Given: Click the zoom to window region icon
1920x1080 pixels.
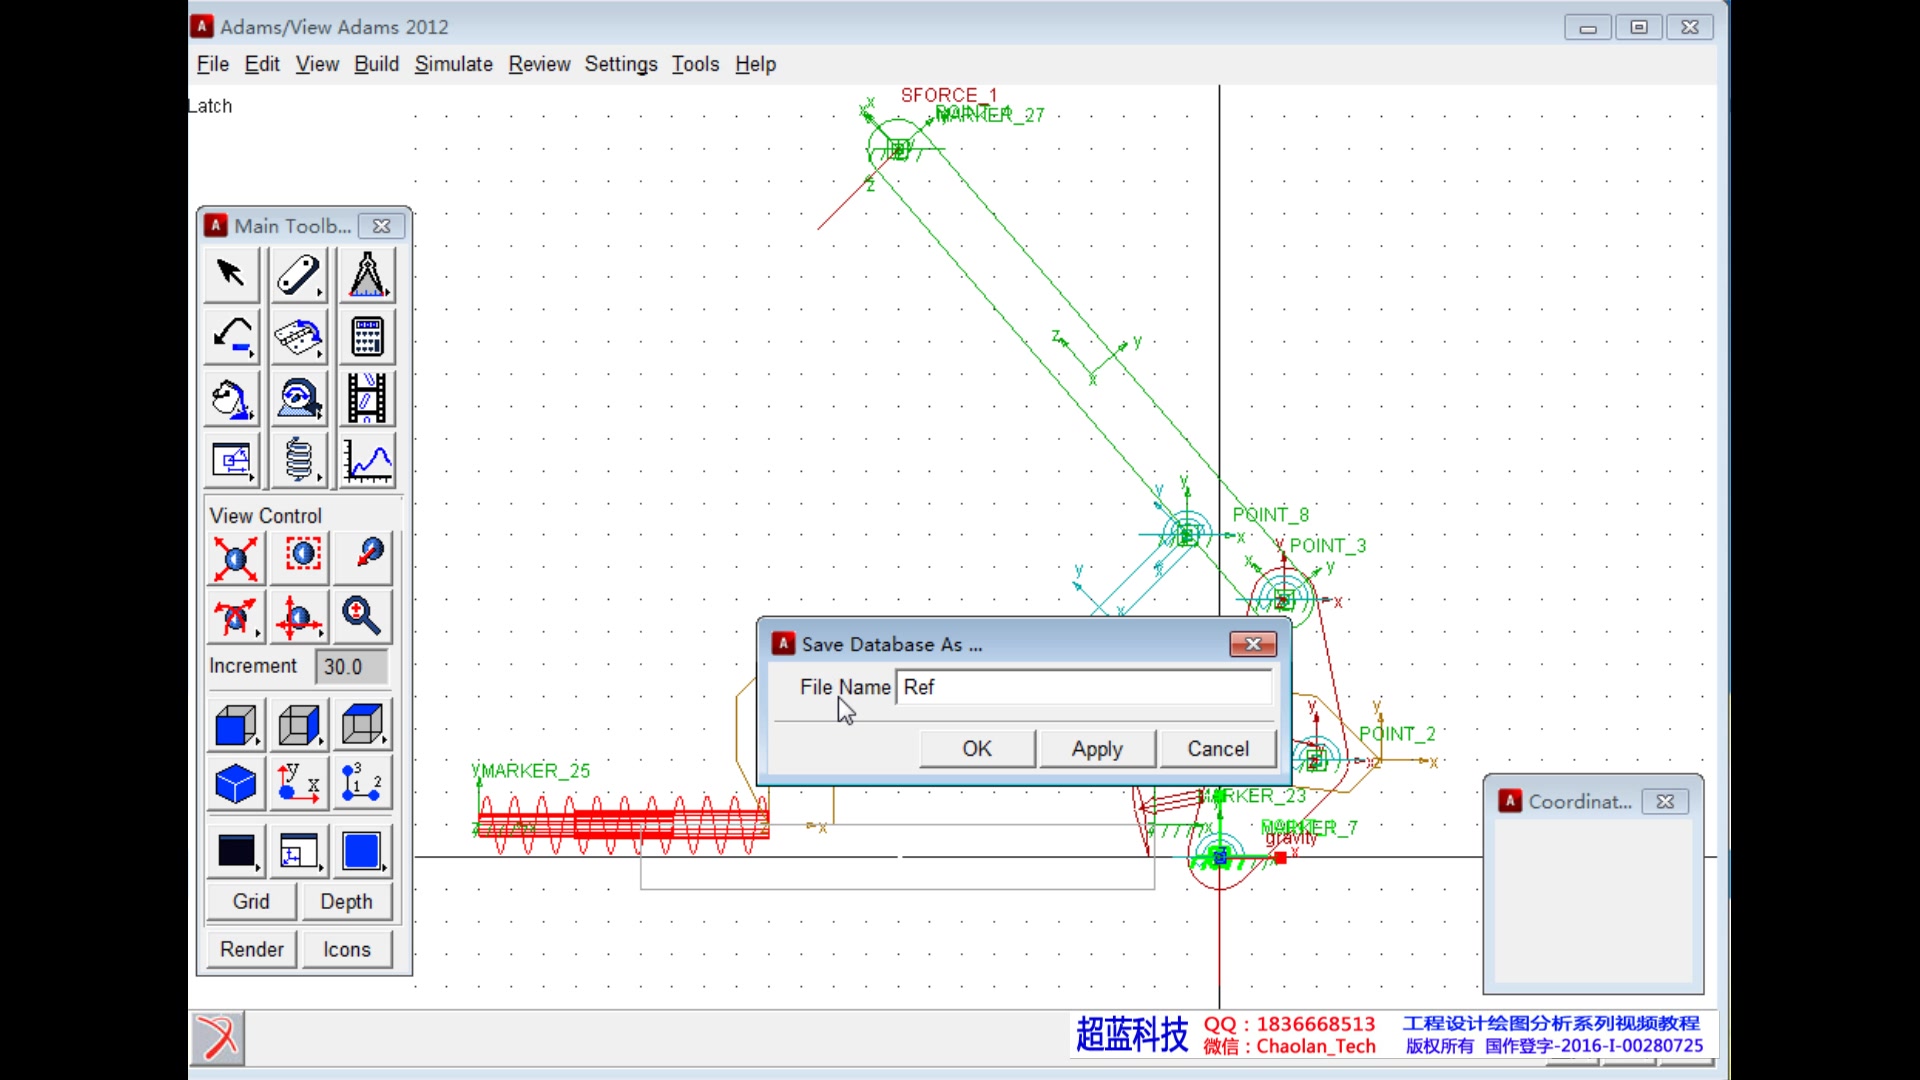Looking at the screenshot, I should click(x=300, y=558).
